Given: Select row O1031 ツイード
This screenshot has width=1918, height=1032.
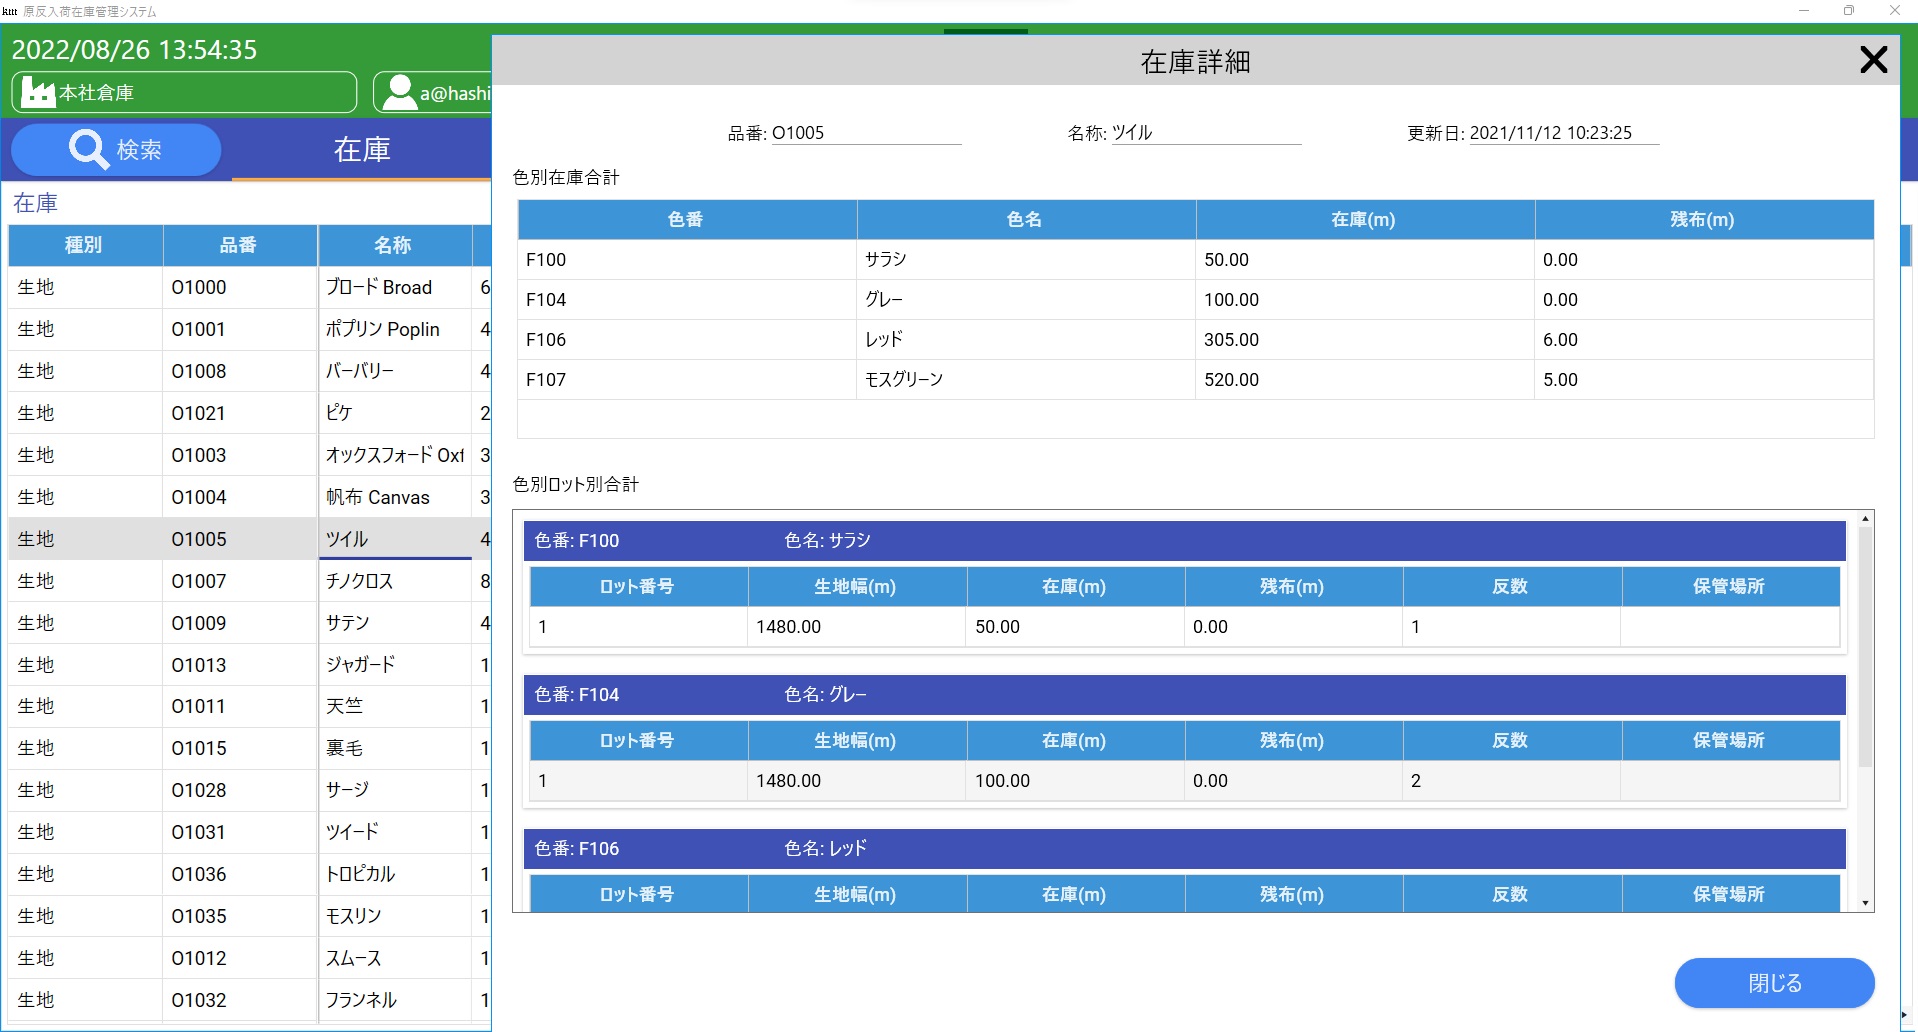Looking at the screenshot, I should coord(249,832).
